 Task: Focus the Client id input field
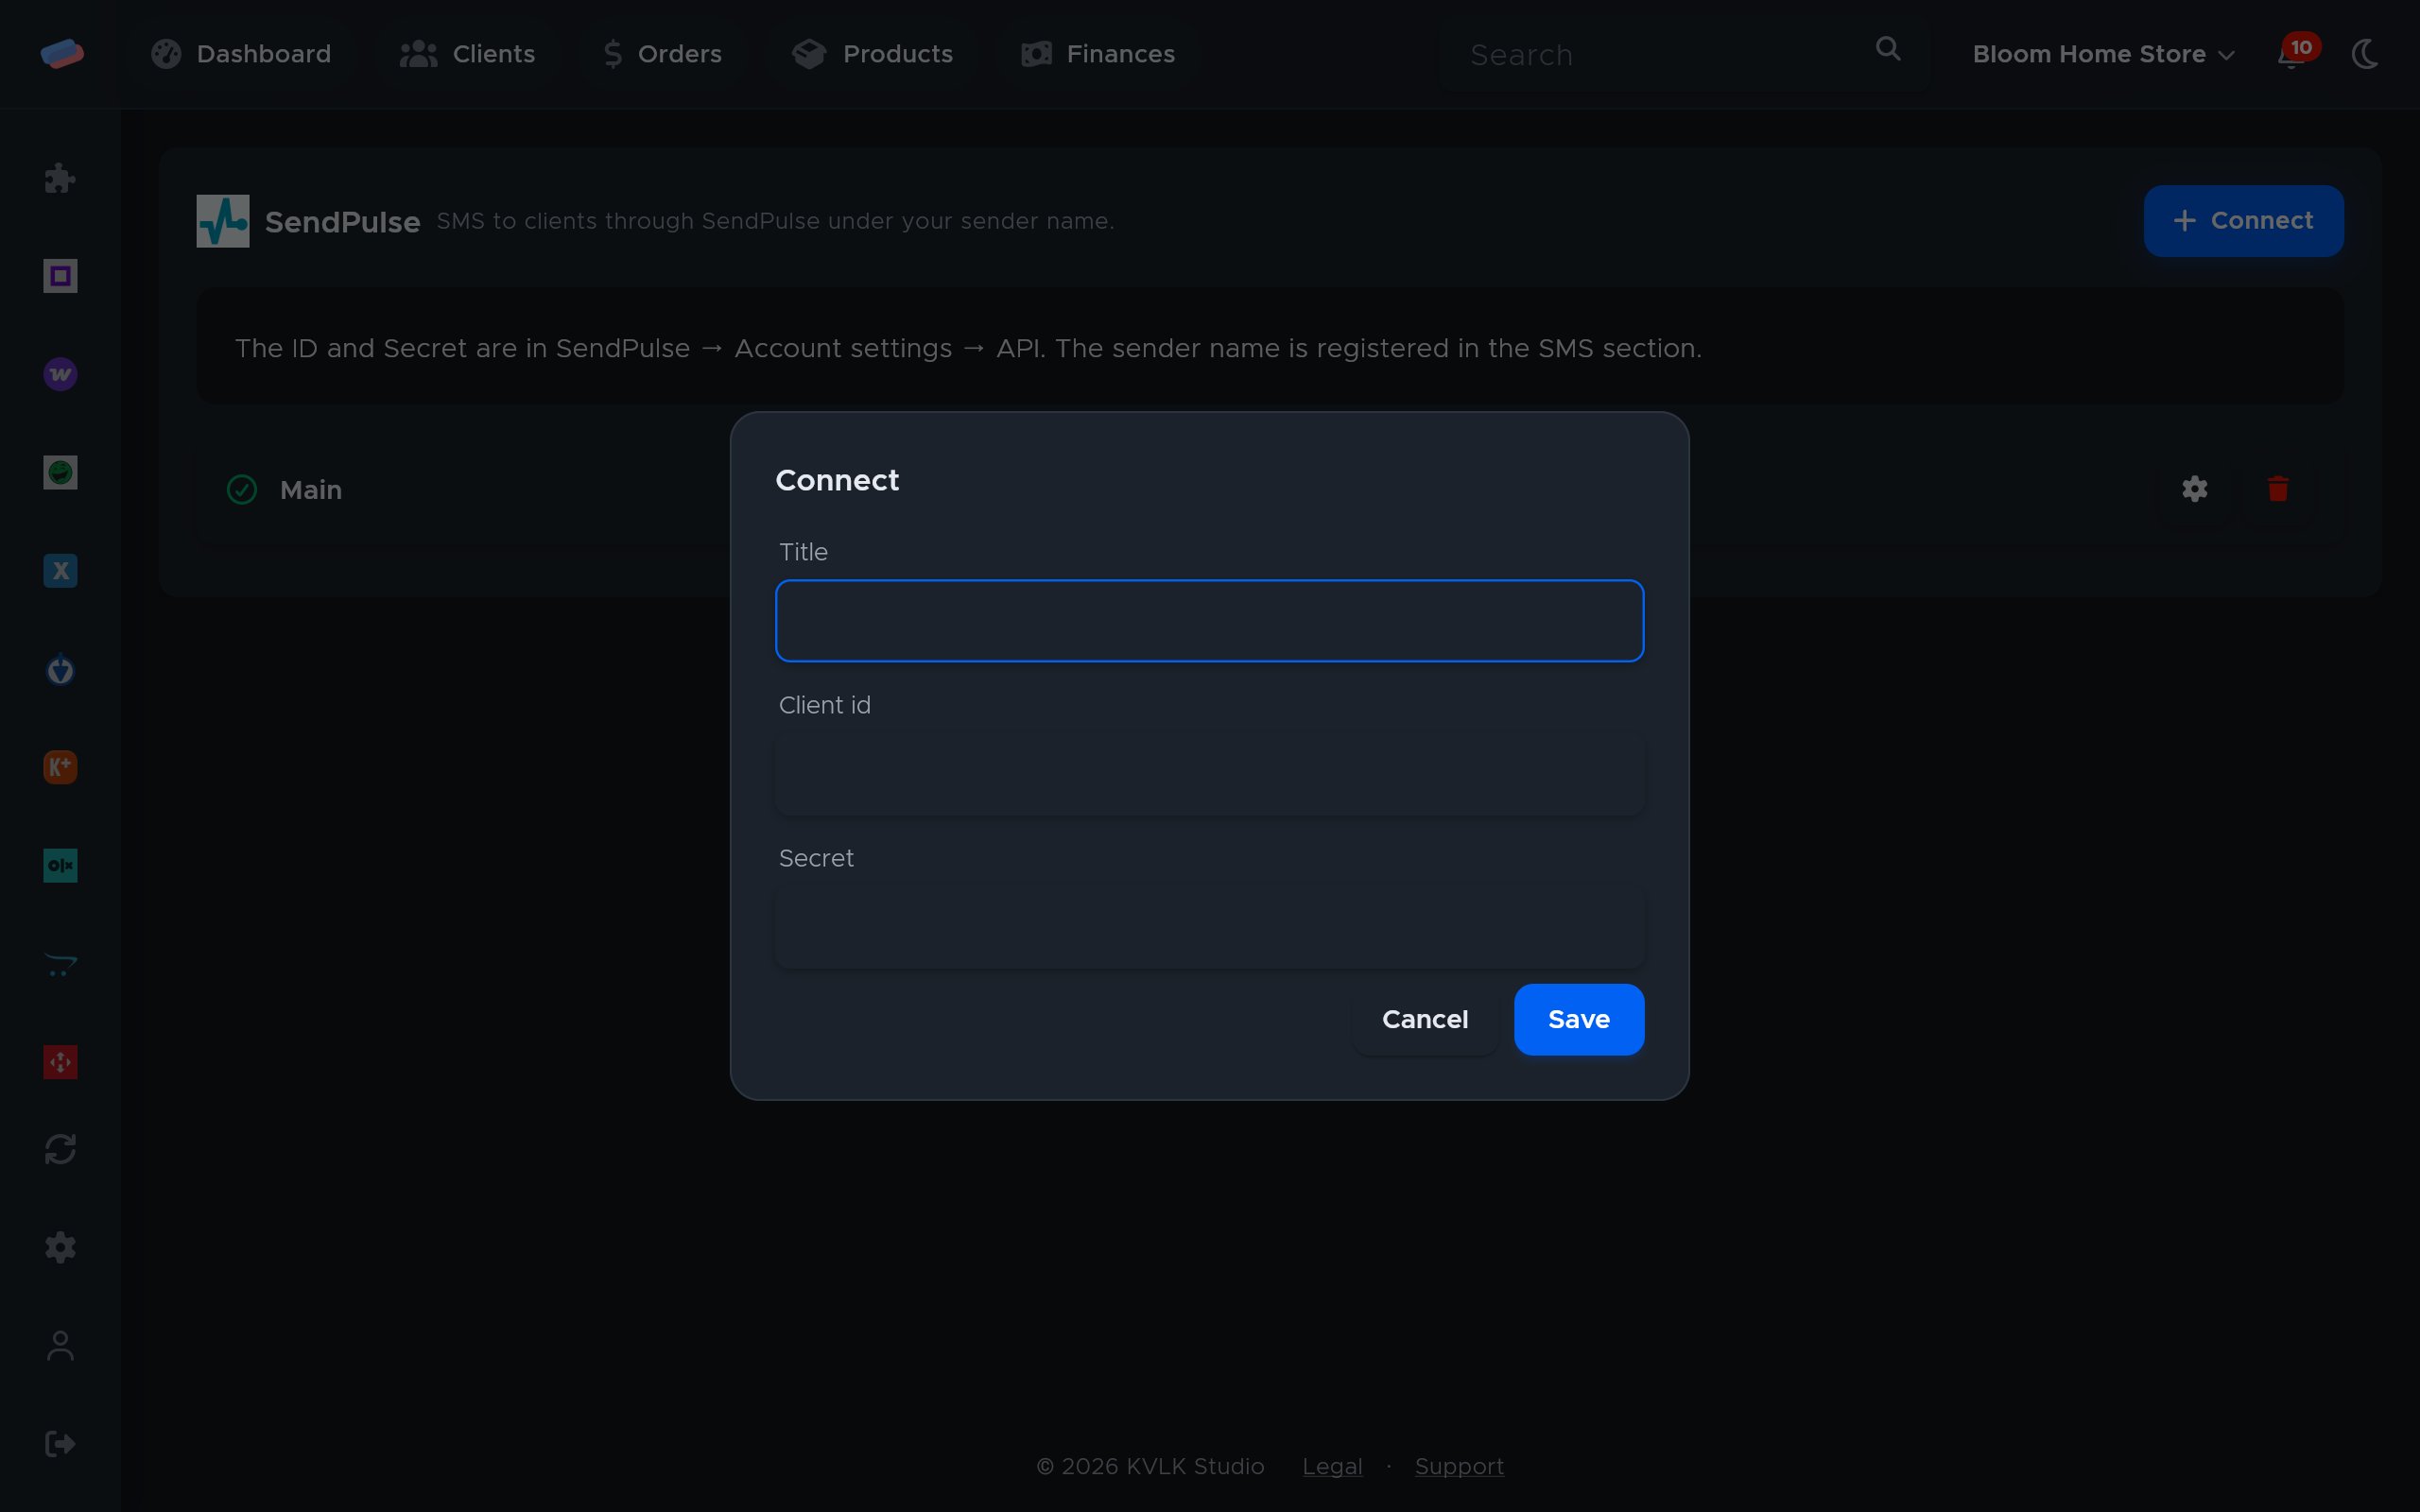pyautogui.click(x=1209, y=774)
